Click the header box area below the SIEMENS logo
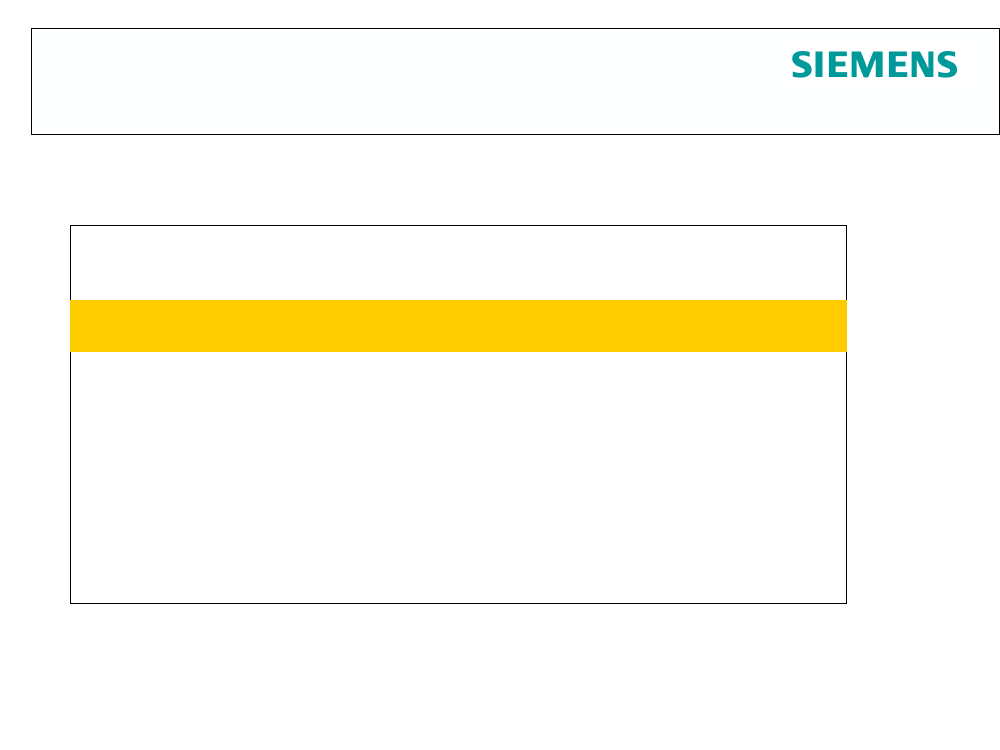Image resolution: width=1000 pixels, height=750 pixels. pyautogui.click(x=874, y=107)
